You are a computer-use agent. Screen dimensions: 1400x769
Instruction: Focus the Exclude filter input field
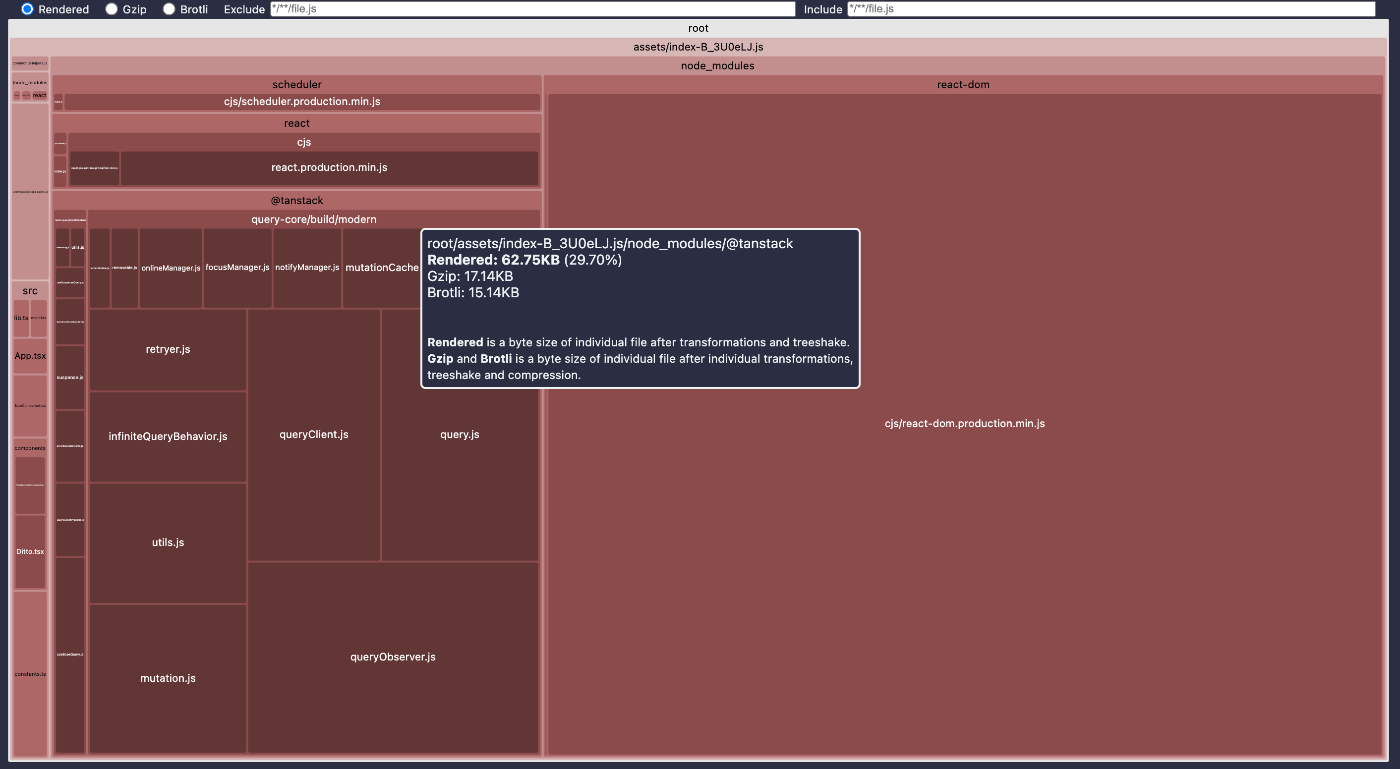pyautogui.click(x=533, y=9)
